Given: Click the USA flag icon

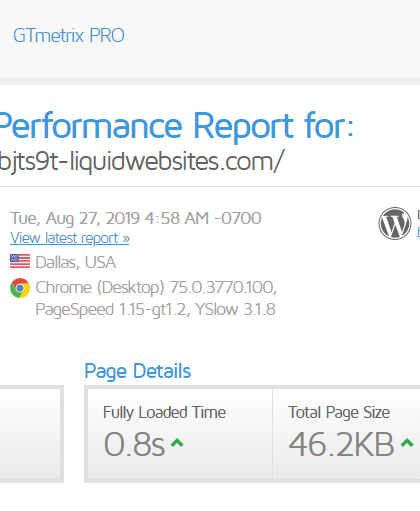Looking at the screenshot, I should tap(20, 261).
